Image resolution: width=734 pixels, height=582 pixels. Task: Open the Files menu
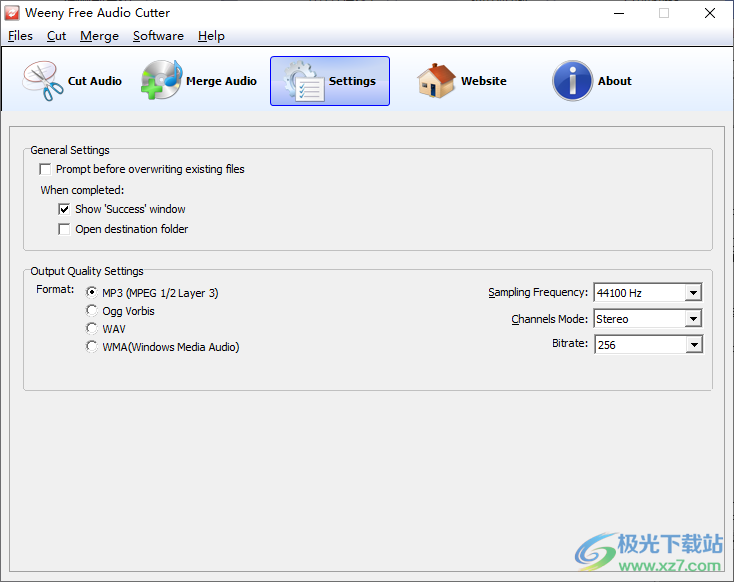point(20,36)
